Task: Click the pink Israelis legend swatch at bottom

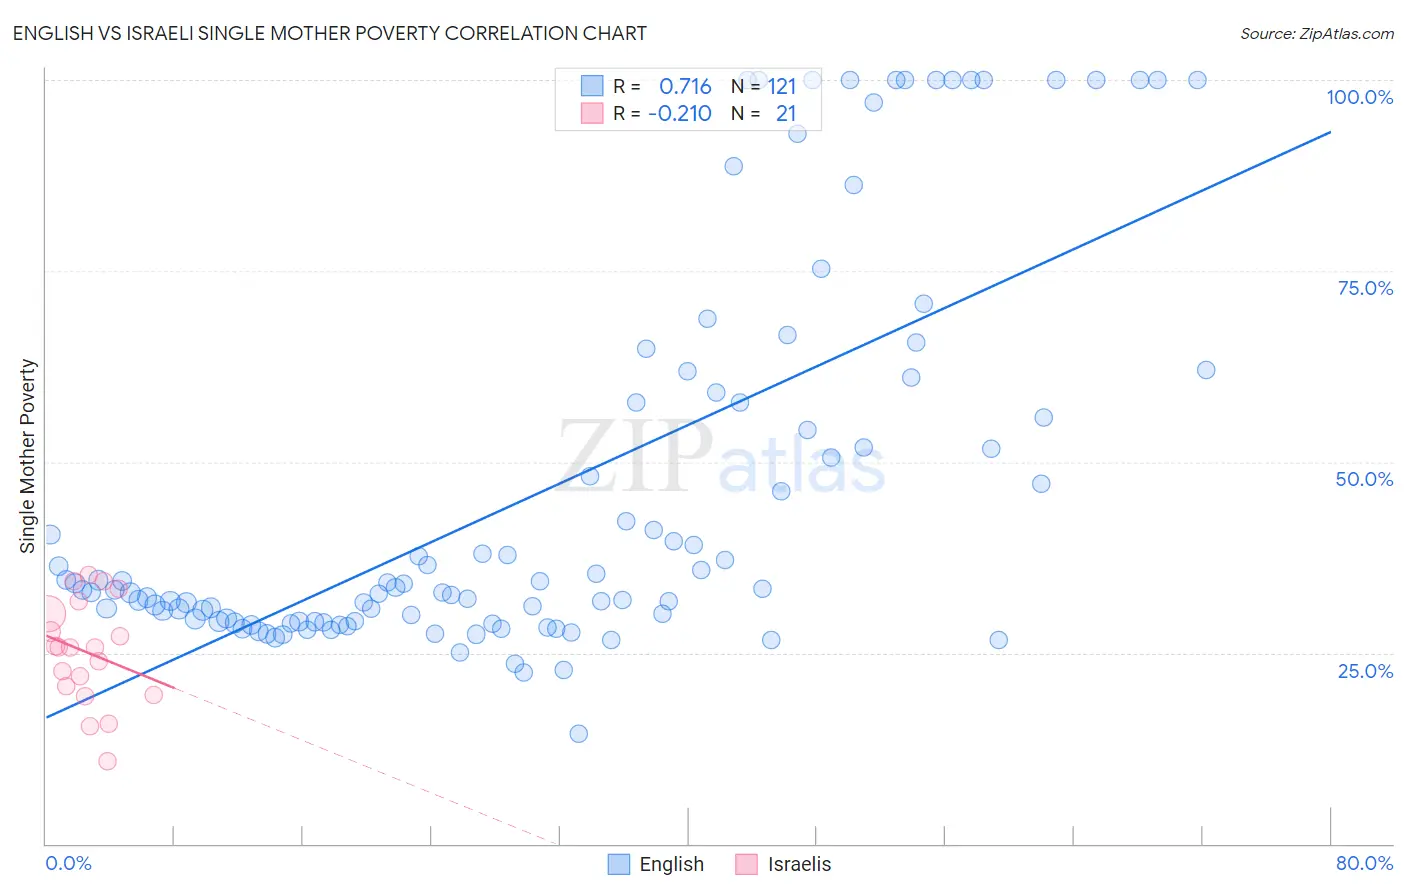Action: [x=746, y=864]
